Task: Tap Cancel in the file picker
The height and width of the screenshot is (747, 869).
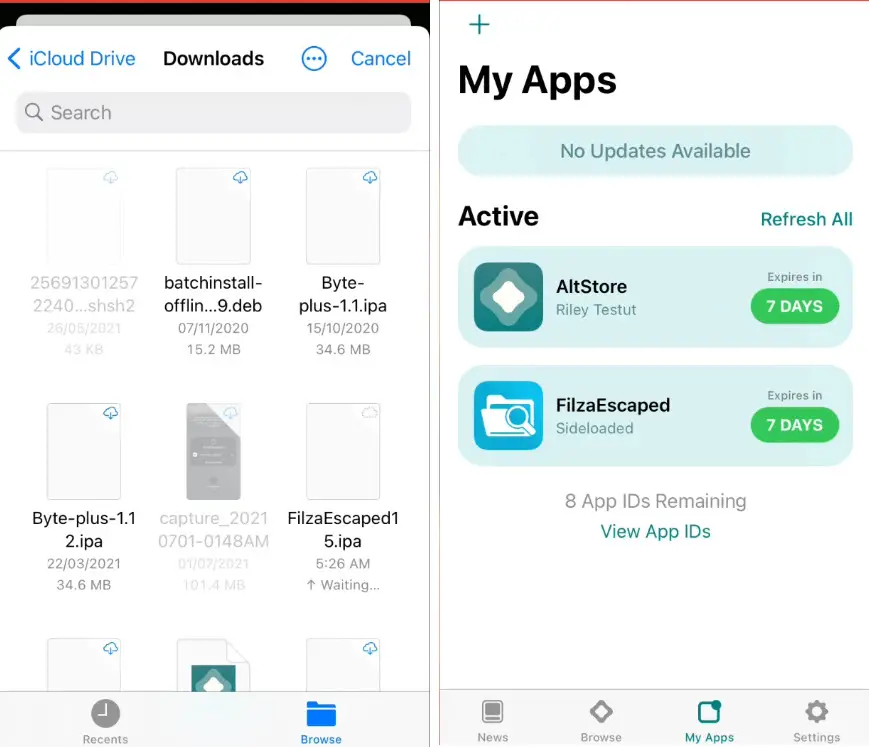Action: click(381, 58)
